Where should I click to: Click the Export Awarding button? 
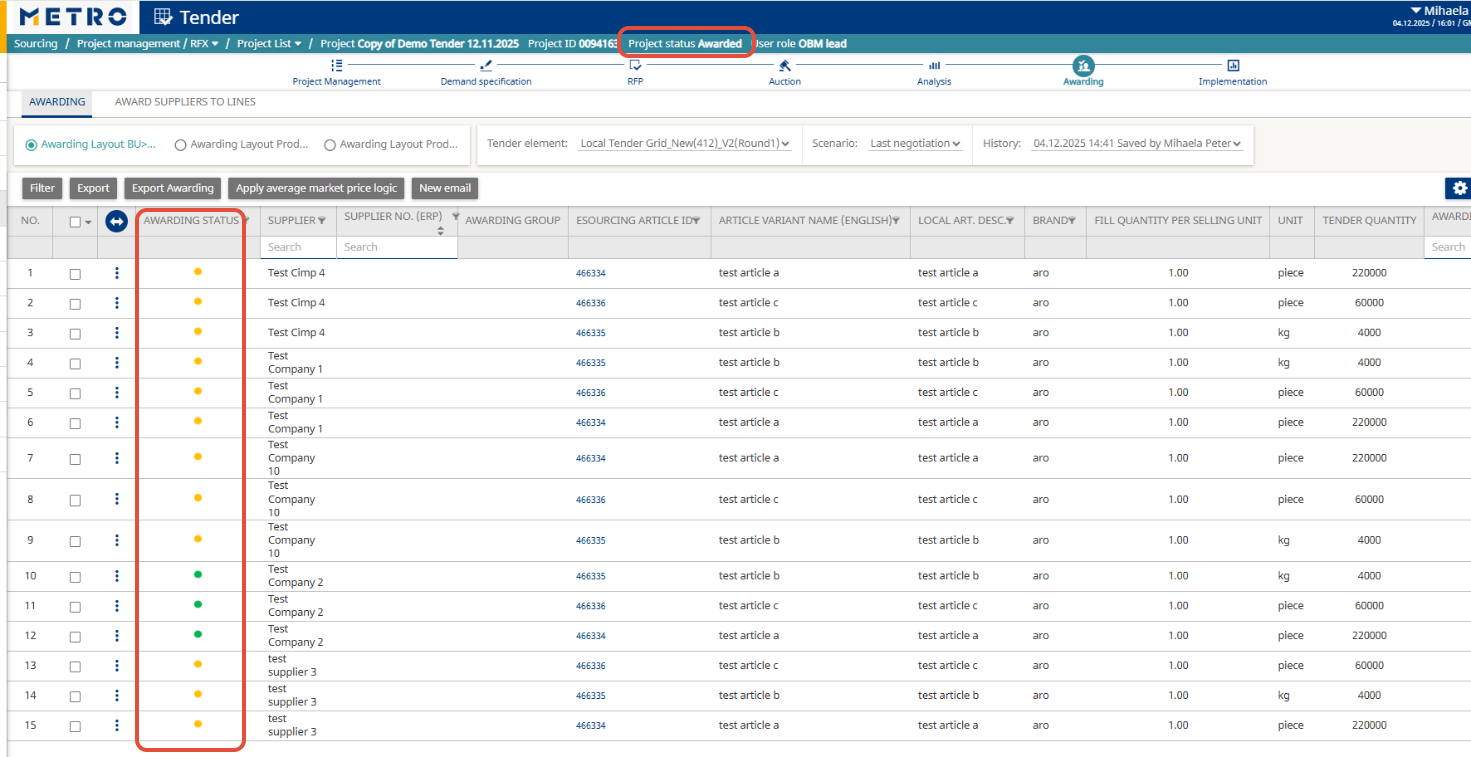173,188
